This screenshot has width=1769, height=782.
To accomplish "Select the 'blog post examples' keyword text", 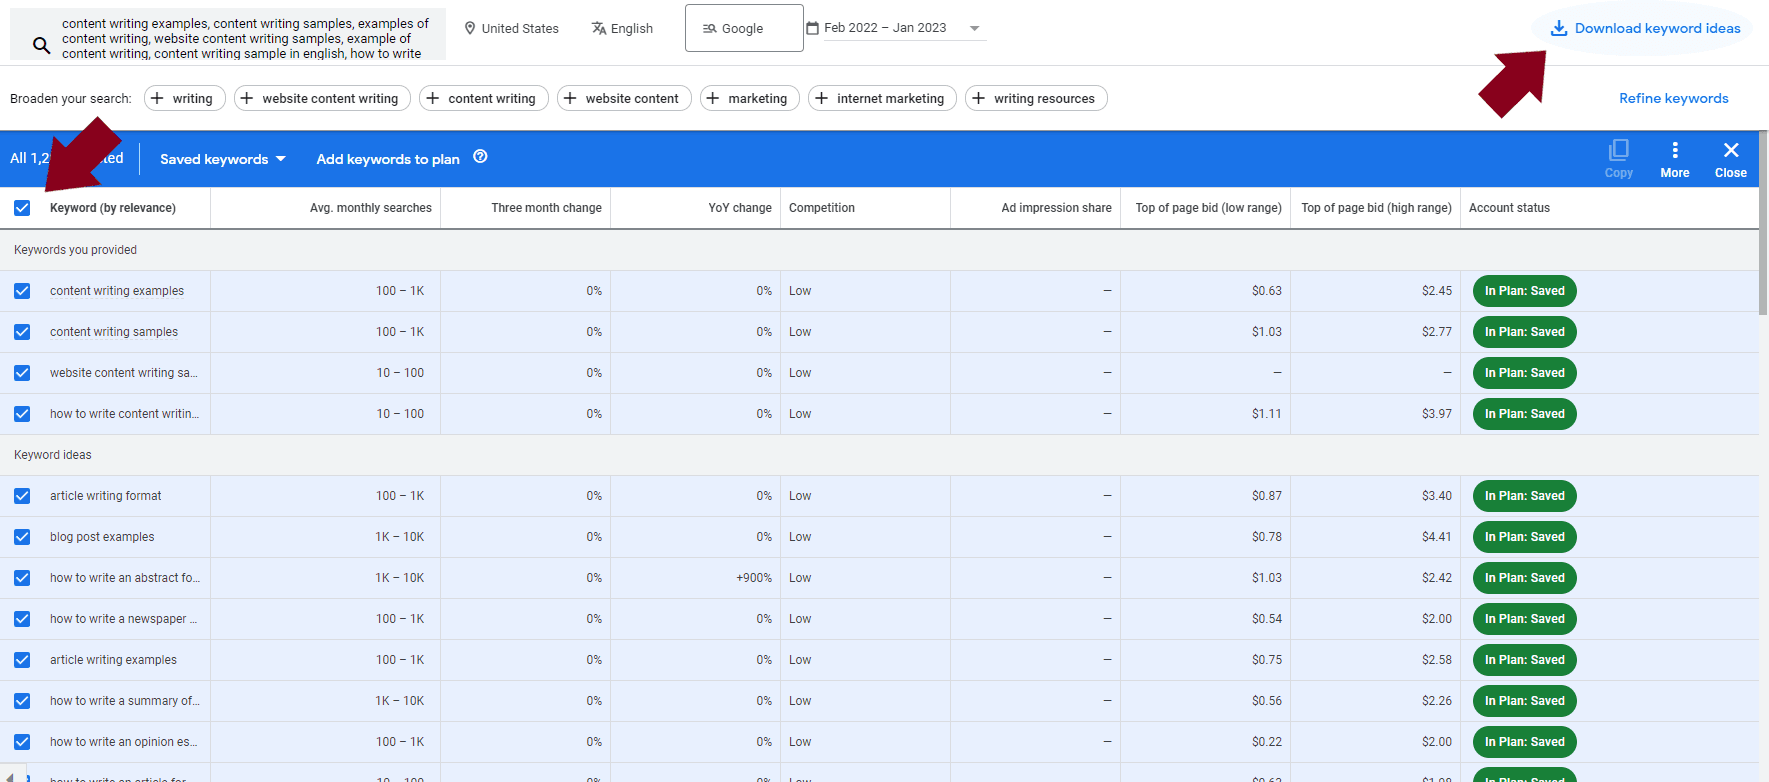I will (x=102, y=537).
